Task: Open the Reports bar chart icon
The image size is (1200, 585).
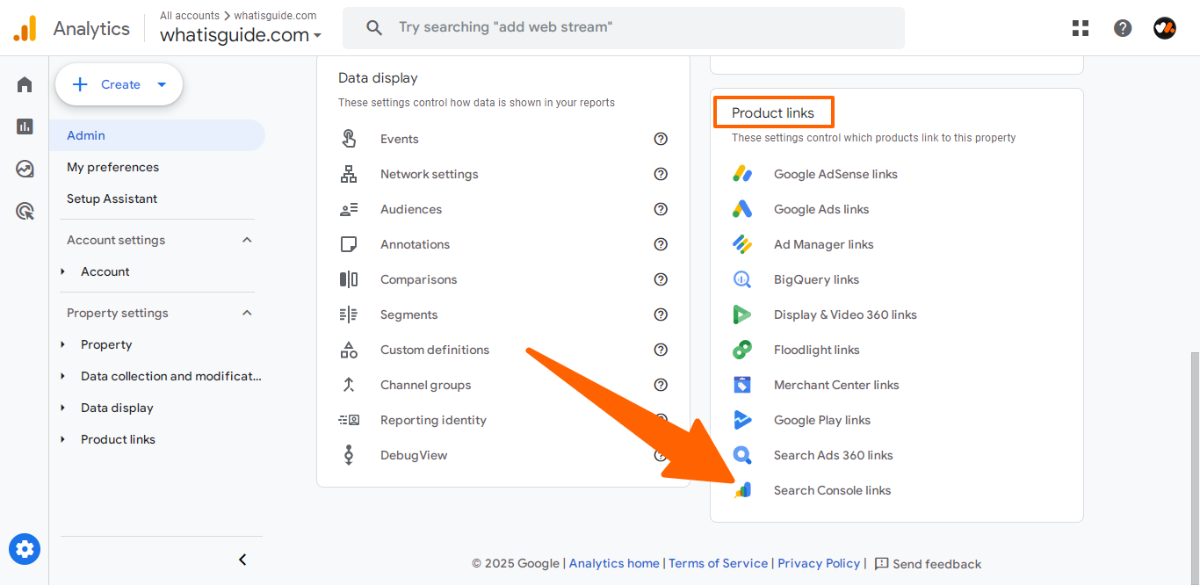Action: pyautogui.click(x=24, y=127)
